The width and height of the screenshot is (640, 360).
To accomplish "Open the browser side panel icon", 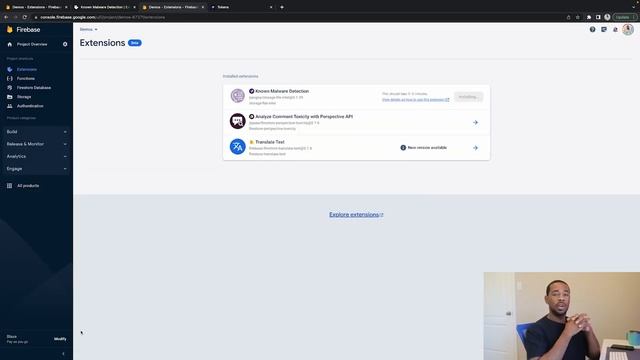I will coord(598,17).
